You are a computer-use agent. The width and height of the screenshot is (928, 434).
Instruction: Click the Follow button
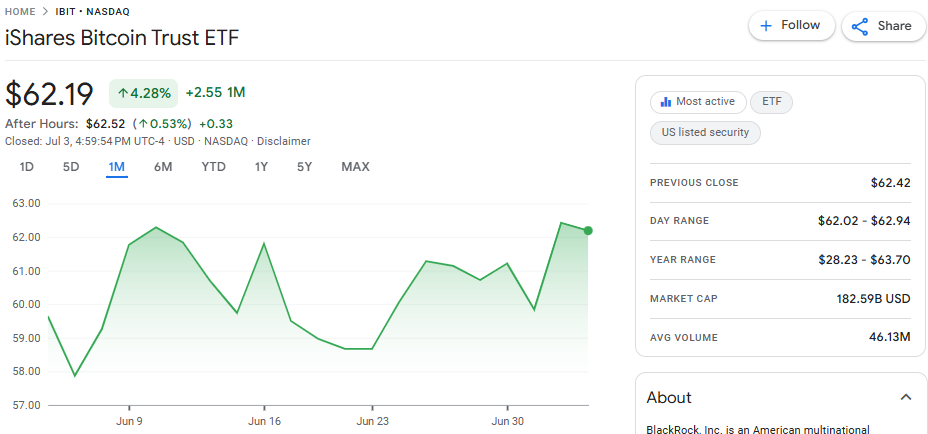791,26
